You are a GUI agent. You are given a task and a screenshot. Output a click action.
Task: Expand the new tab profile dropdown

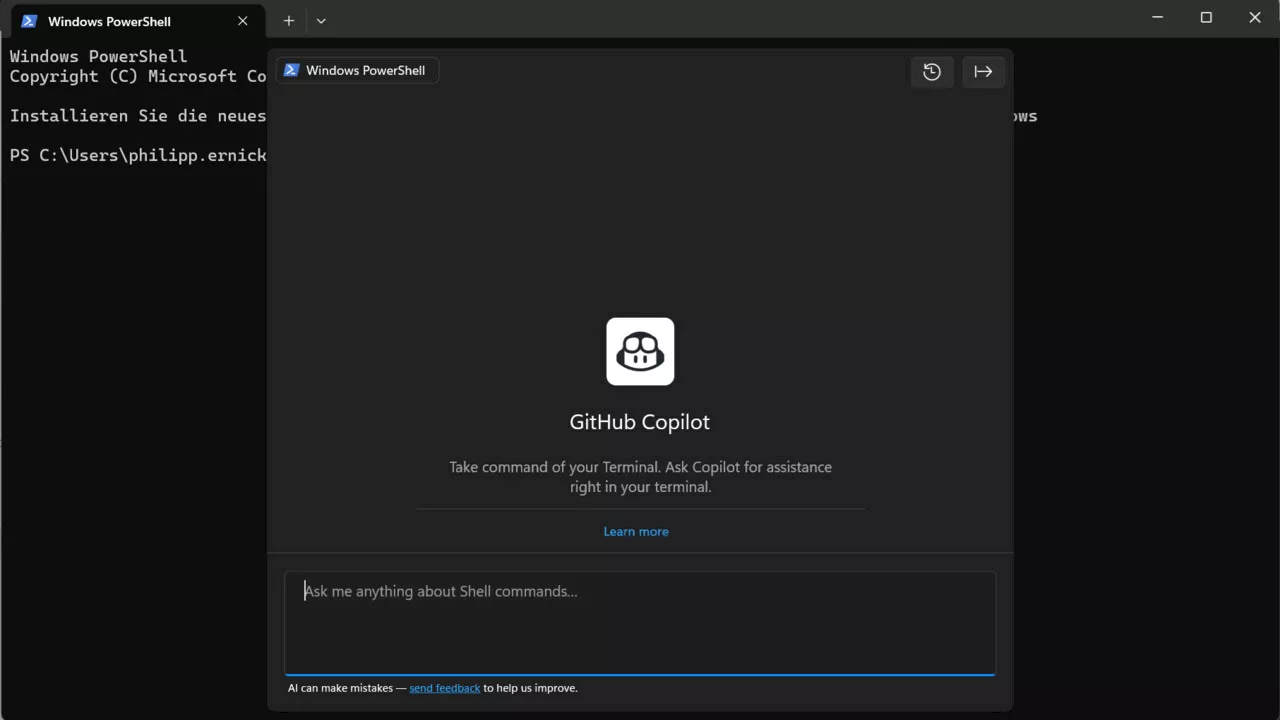(321, 20)
